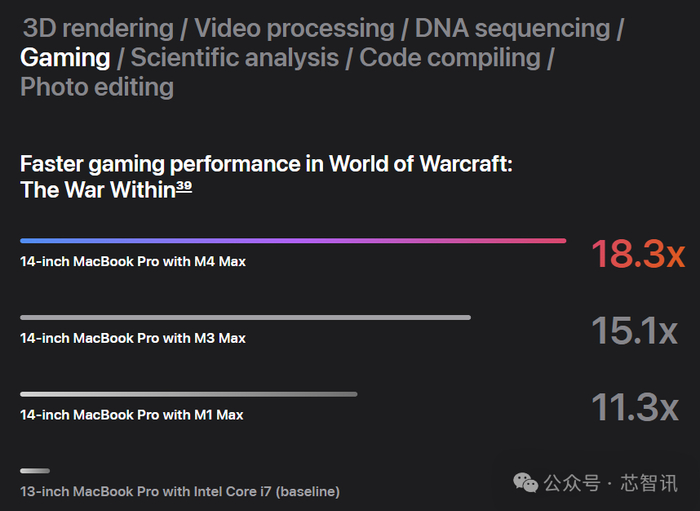Click the 14-inch MacBook Pro with M4 Max label

click(133, 262)
